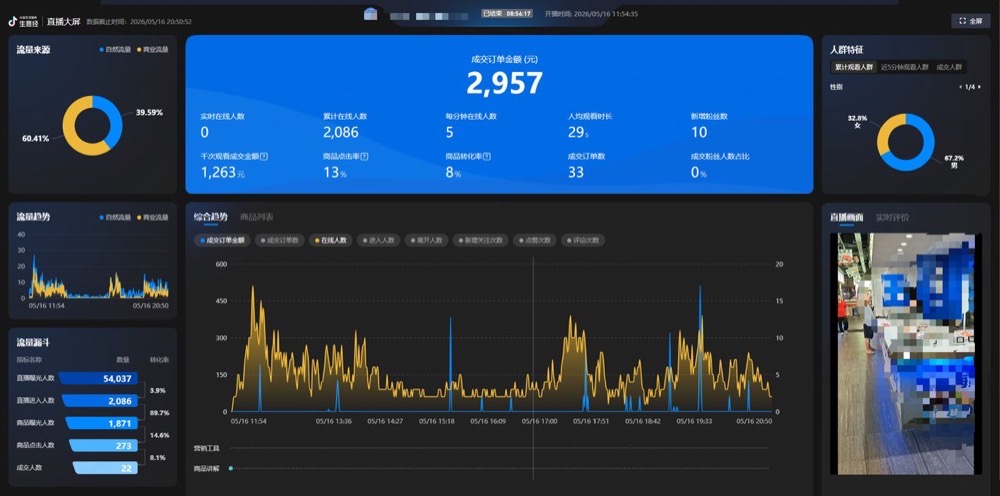Image resolution: width=1000 pixels, height=496 pixels.
Task: Toggle 评论次数 series chip
Action: pyautogui.click(x=583, y=240)
